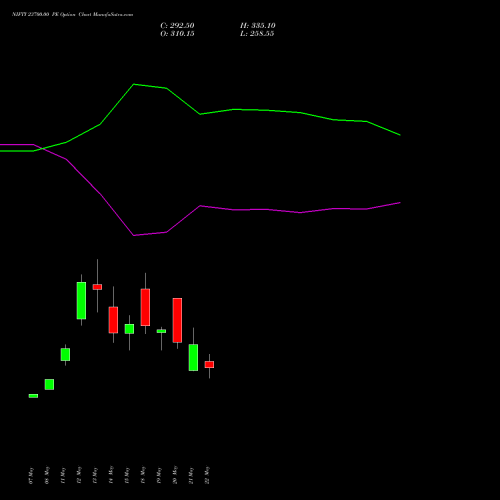Image resolution: width=500 pixels, height=500 pixels.
Task: Select the green candle above 08 May
Action: pos(49,384)
